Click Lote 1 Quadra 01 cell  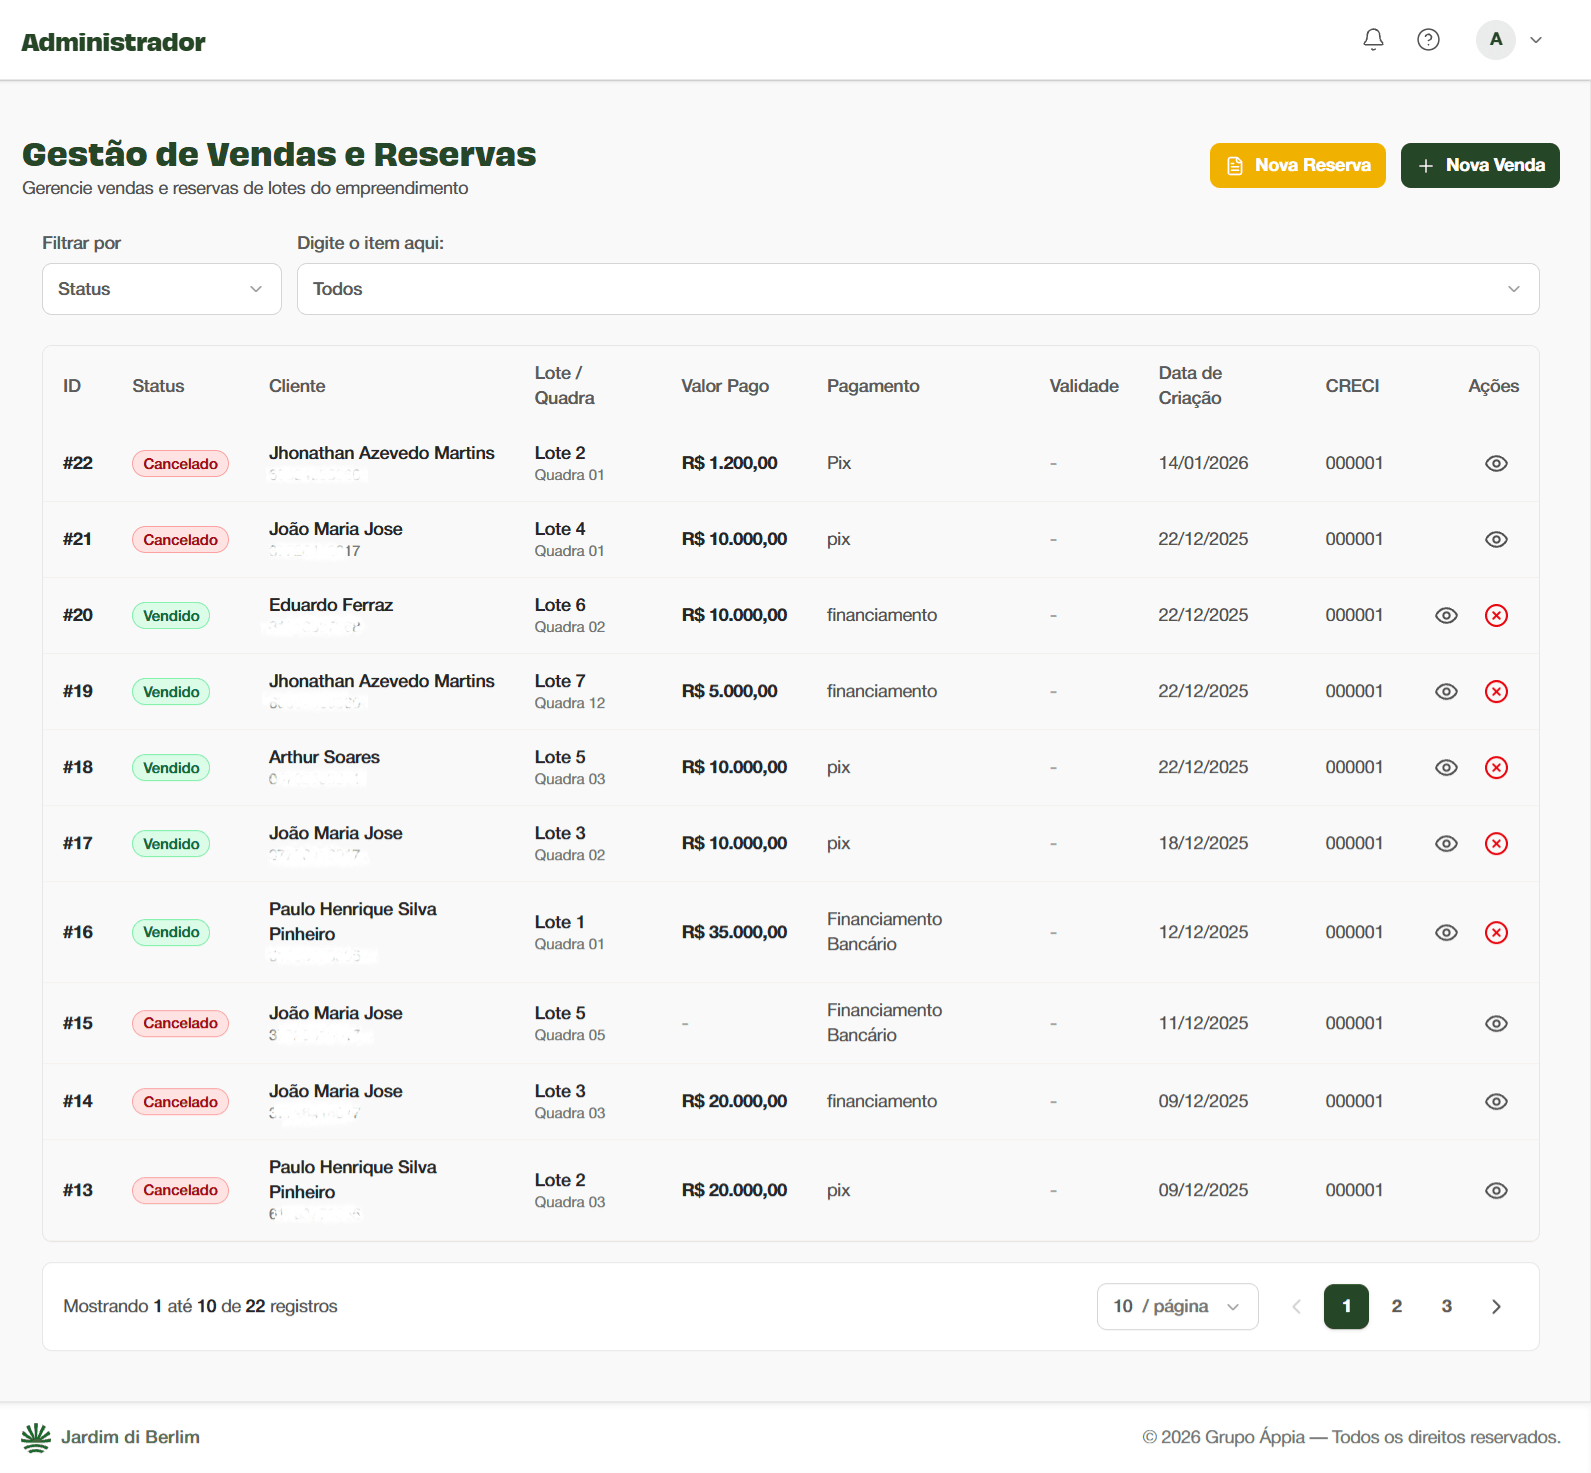coord(569,932)
